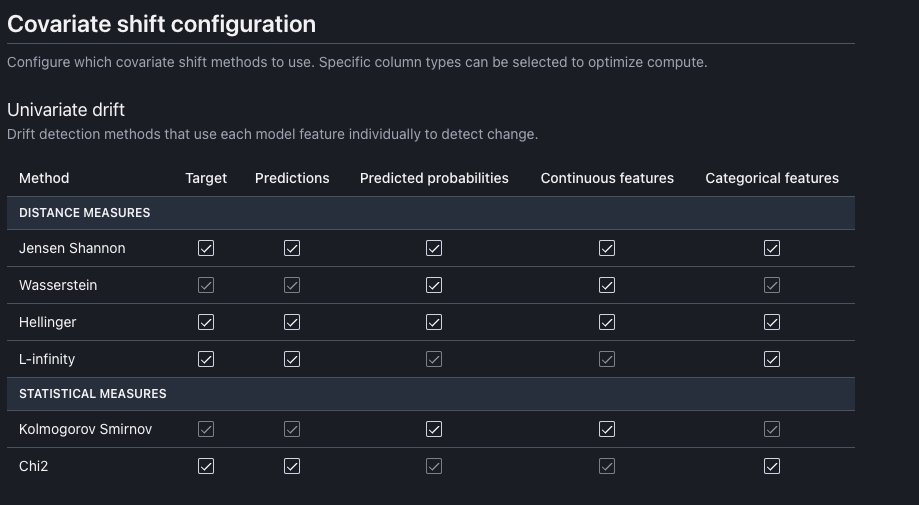Toggle Chi2 Categorical features checkbox
Screen dimensions: 919x505
772,466
